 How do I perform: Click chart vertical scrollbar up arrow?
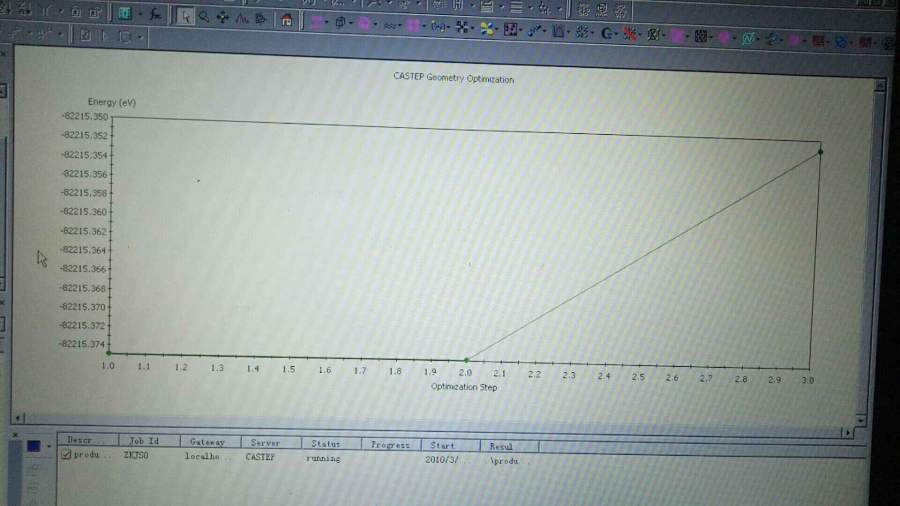coord(879,85)
